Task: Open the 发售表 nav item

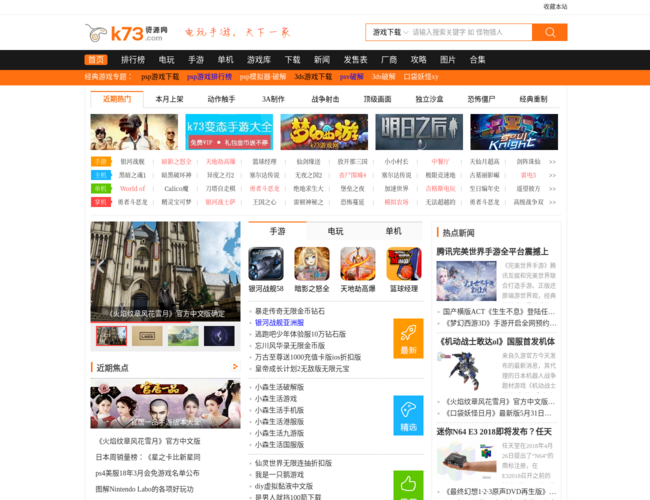Action: (x=355, y=60)
